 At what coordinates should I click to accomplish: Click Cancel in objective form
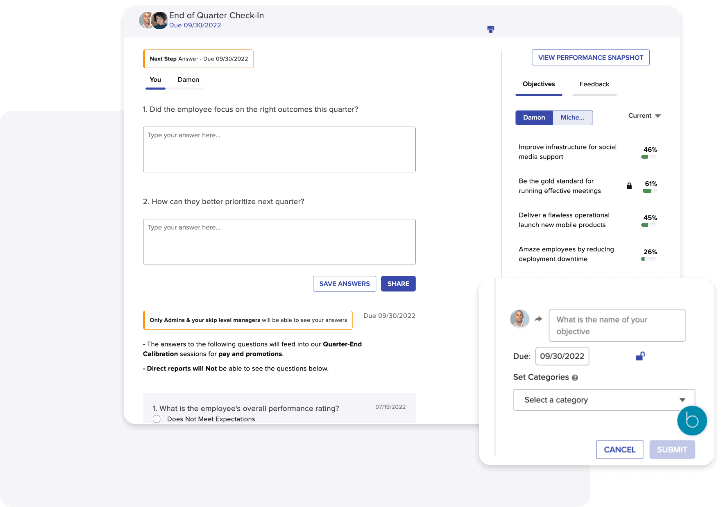[620, 449]
